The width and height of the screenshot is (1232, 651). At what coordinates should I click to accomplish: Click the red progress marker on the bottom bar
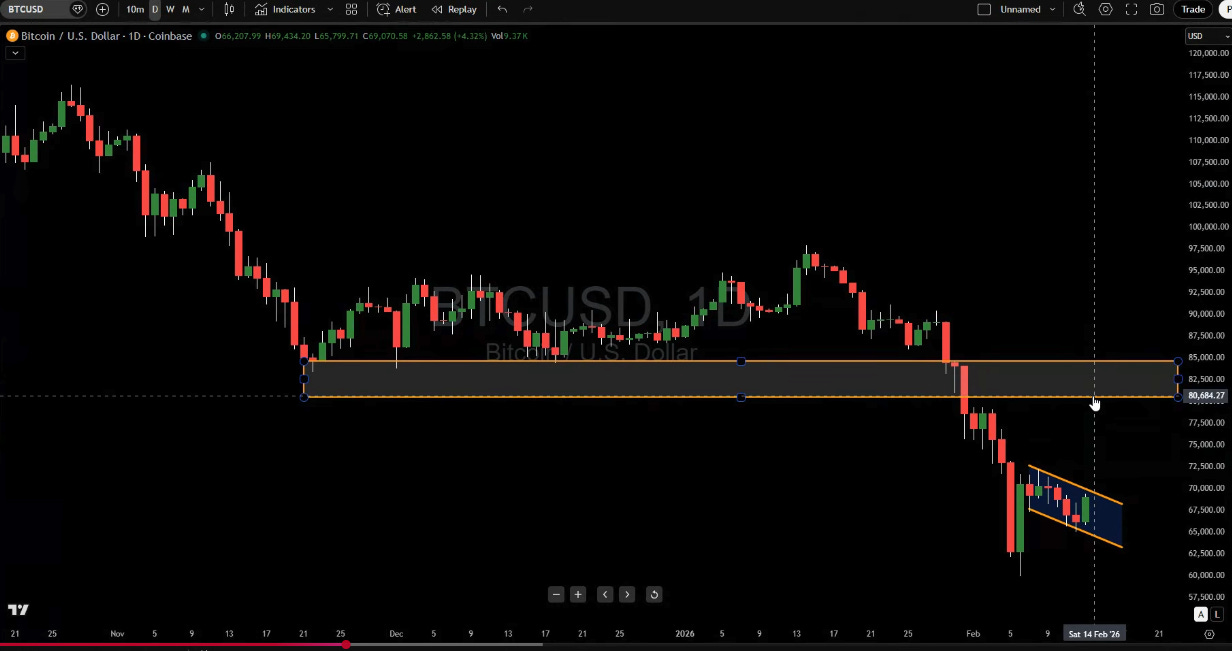point(345,644)
